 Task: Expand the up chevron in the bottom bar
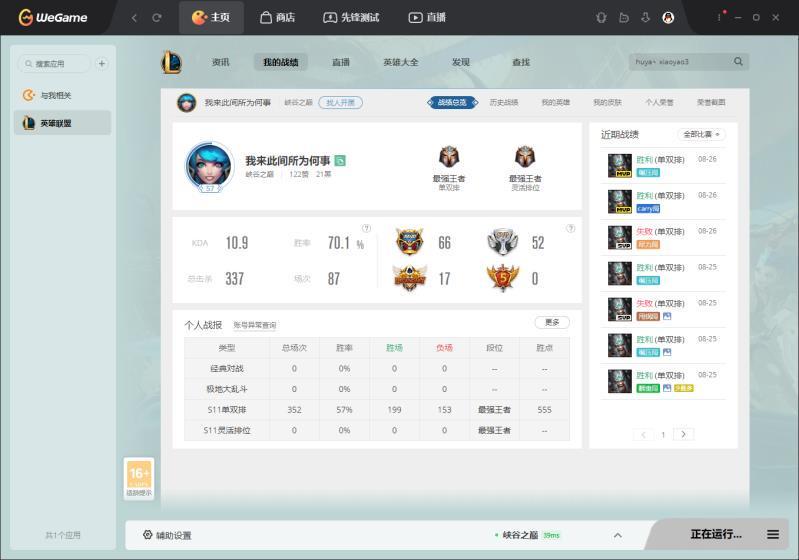tap(618, 535)
